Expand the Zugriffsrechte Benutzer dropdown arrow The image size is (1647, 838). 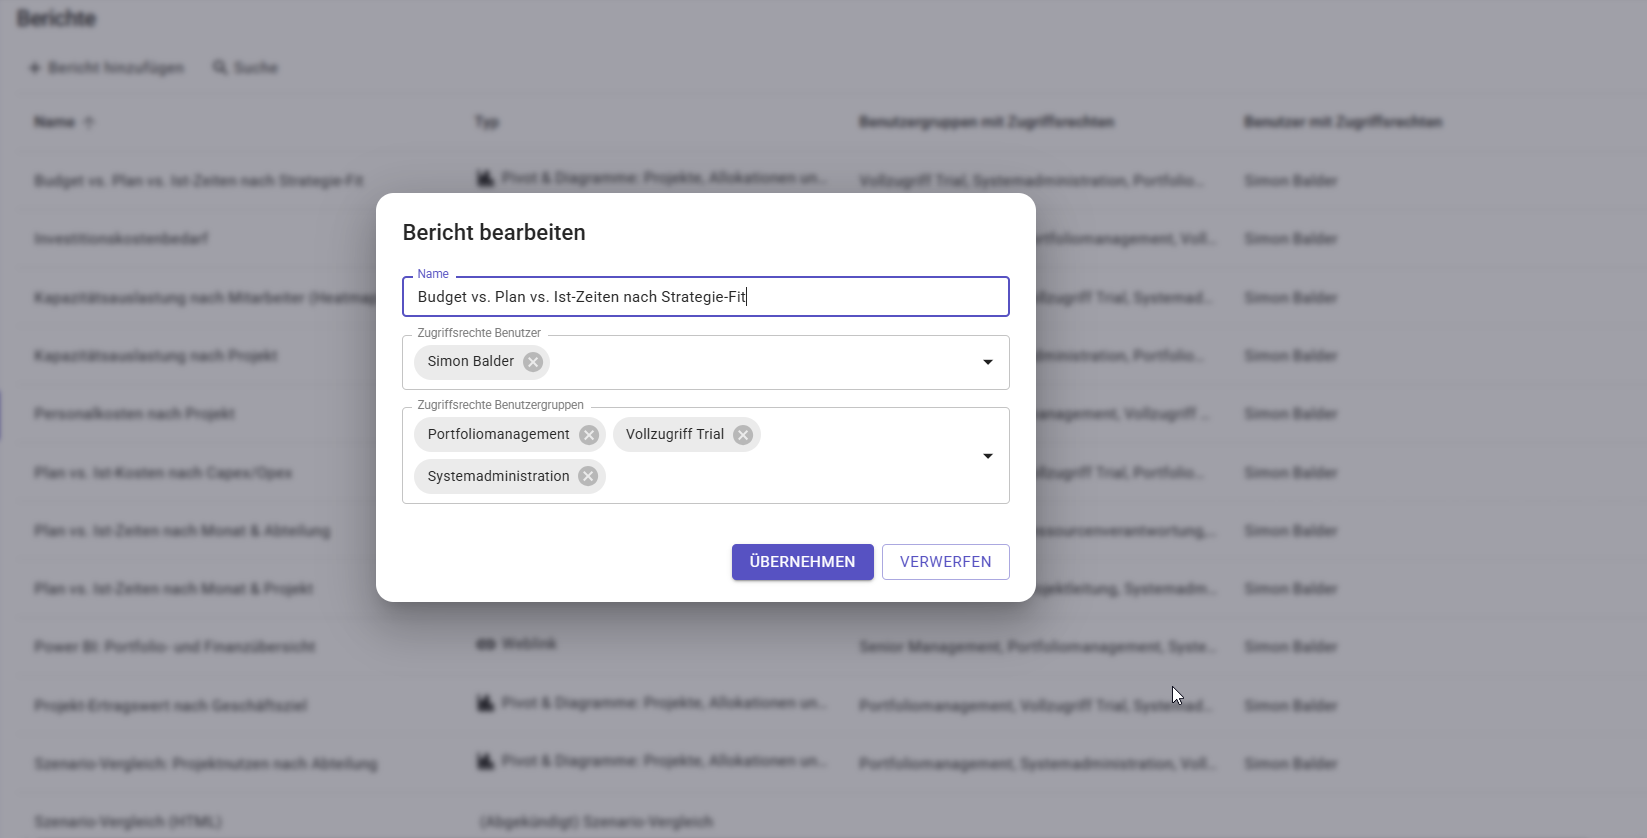(x=988, y=362)
